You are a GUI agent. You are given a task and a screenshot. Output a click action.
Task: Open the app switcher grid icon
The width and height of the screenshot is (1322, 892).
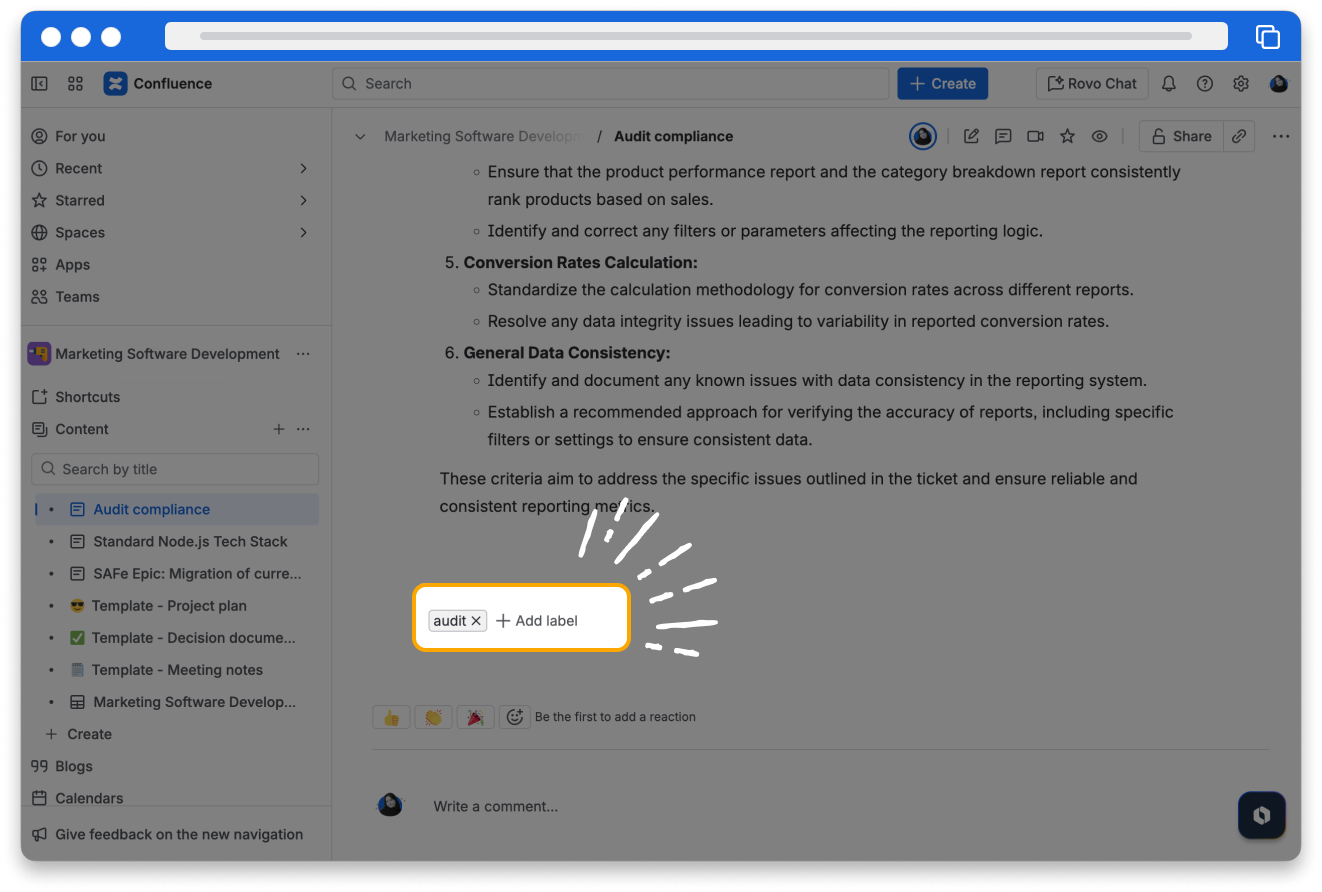75,84
